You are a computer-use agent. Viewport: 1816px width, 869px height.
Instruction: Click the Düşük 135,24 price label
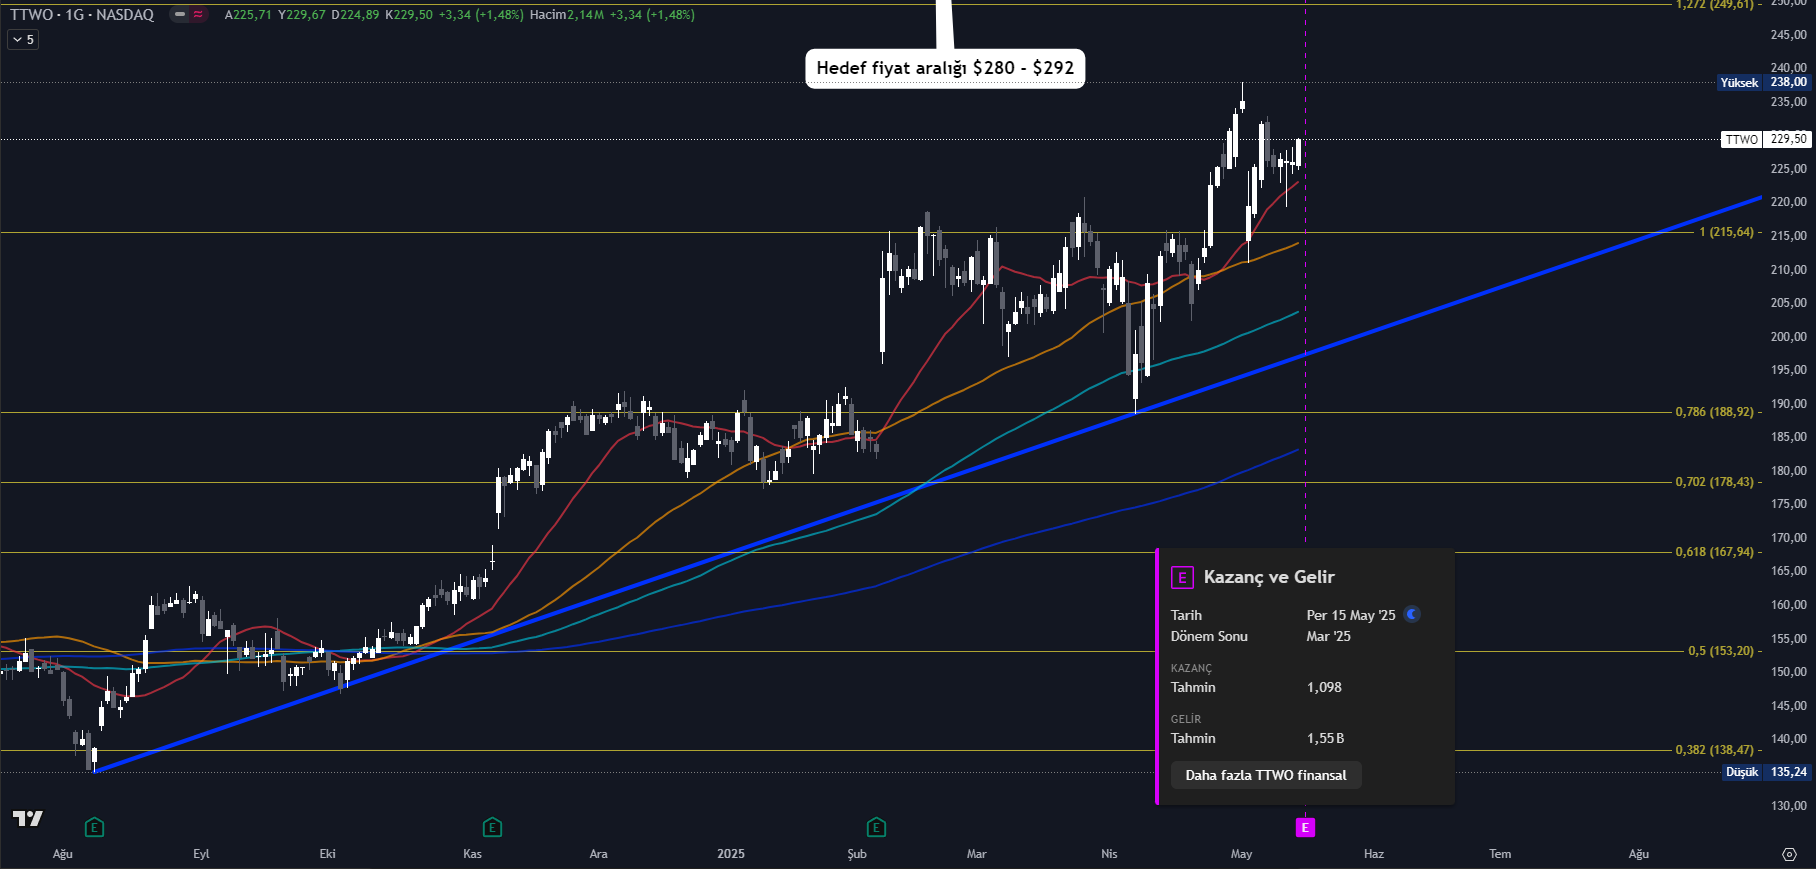point(1767,772)
